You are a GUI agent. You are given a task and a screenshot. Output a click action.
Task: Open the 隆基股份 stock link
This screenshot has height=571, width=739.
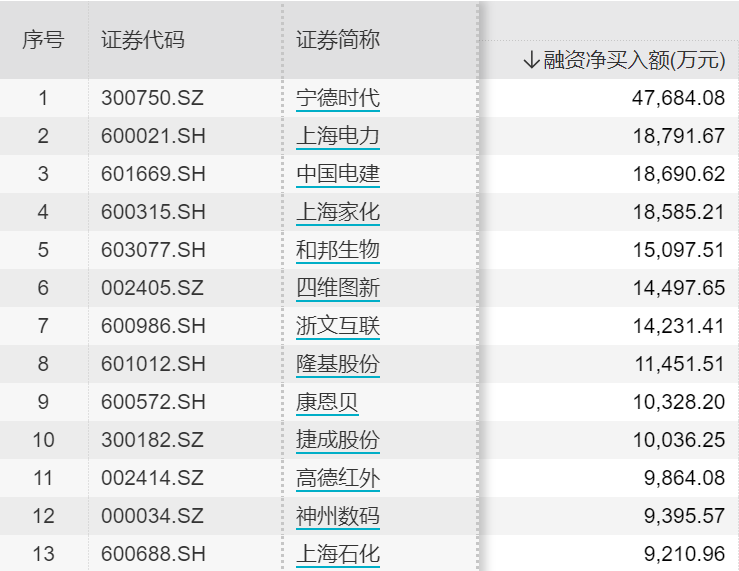tap(338, 364)
